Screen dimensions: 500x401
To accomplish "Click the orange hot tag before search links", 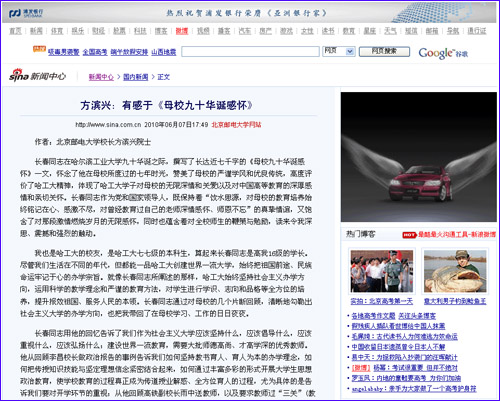I will [x=39, y=49].
